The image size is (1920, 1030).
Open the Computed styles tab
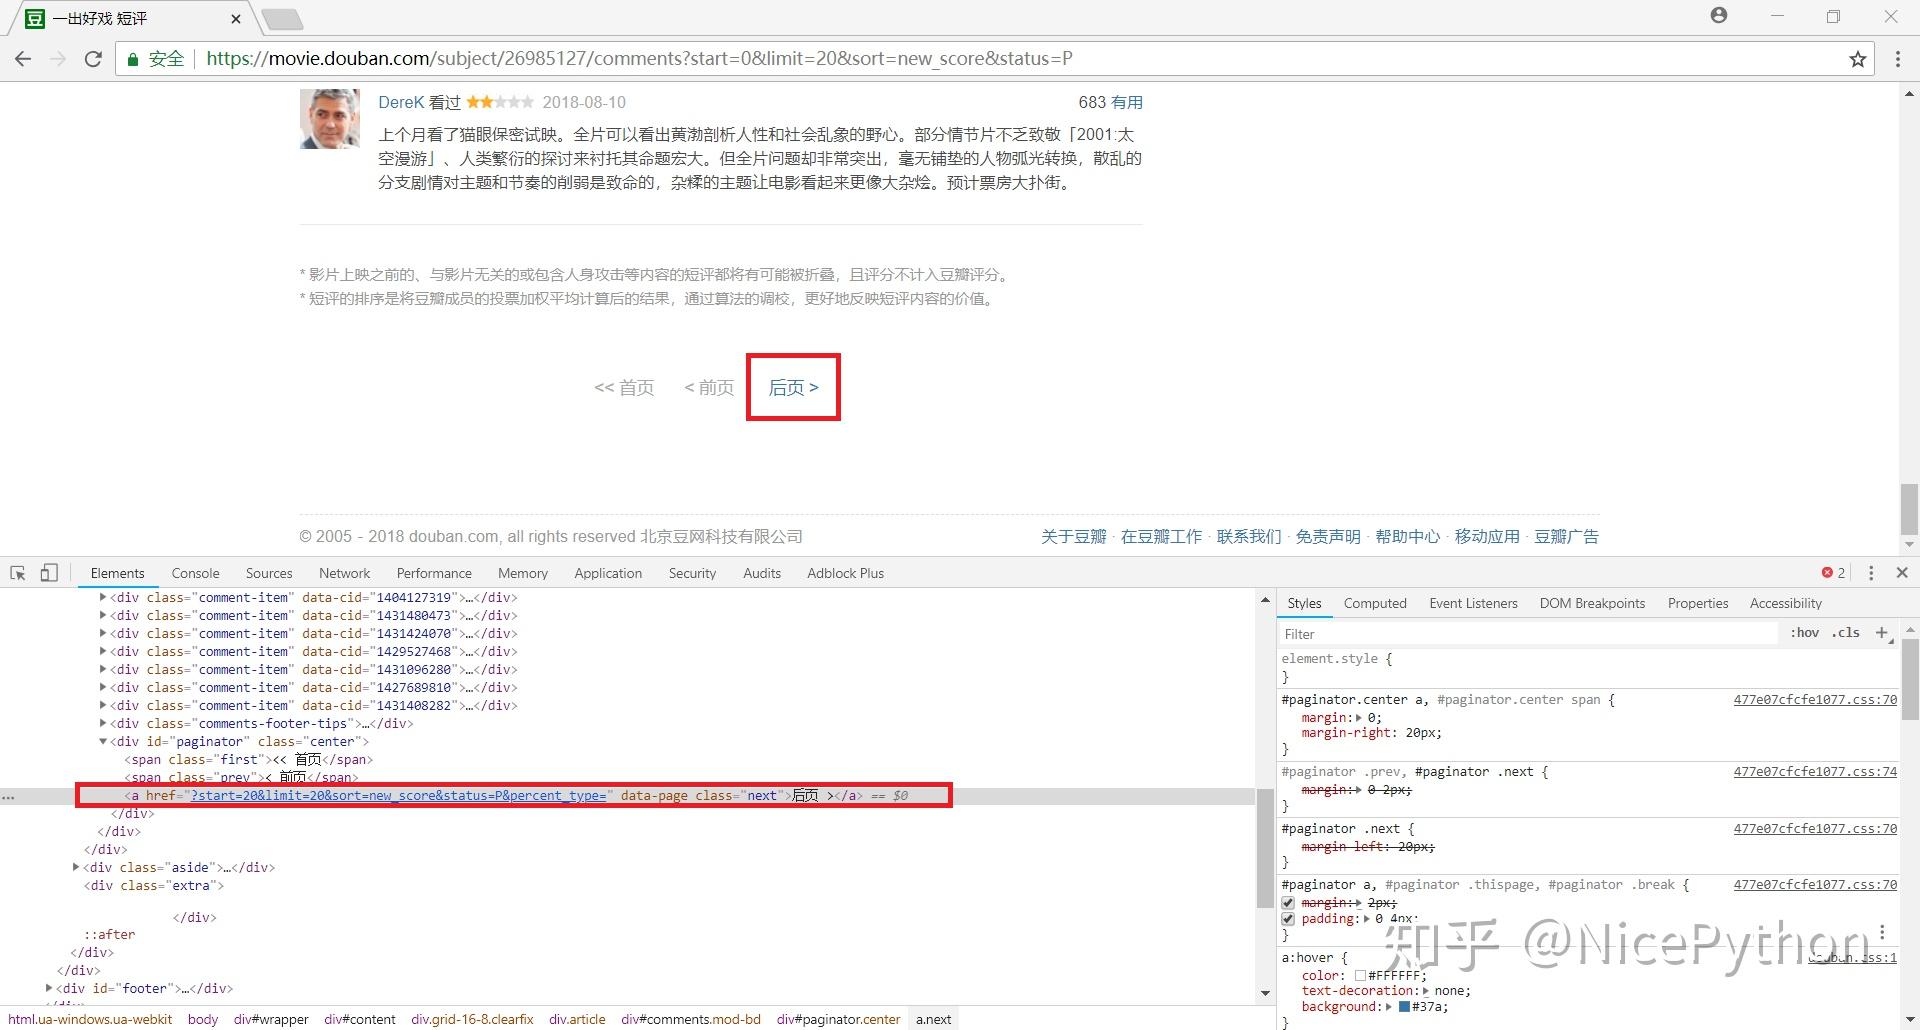(1375, 603)
